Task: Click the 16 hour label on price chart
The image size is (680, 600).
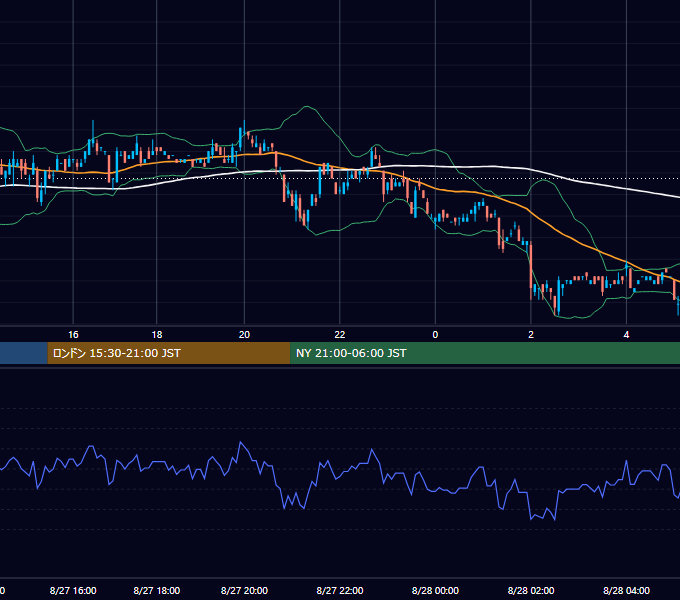Action: pos(73,335)
